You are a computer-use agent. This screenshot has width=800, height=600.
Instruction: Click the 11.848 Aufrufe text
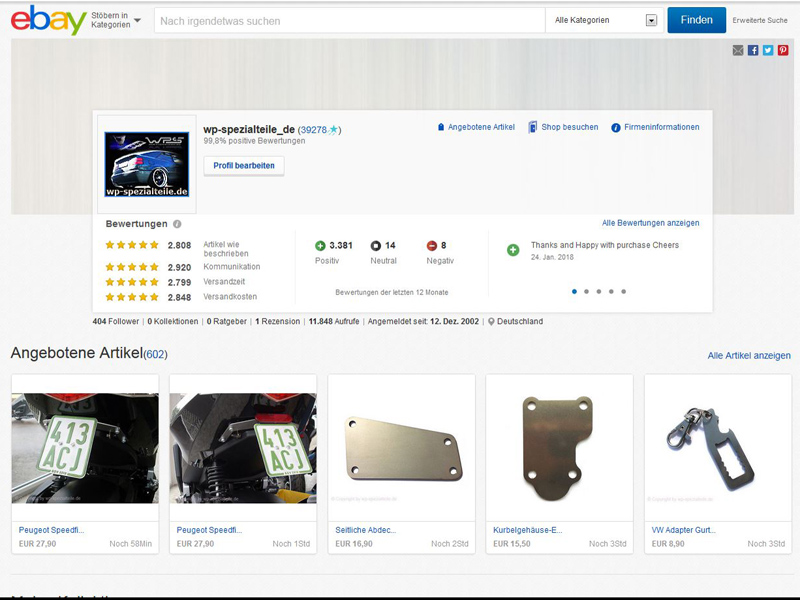334,321
